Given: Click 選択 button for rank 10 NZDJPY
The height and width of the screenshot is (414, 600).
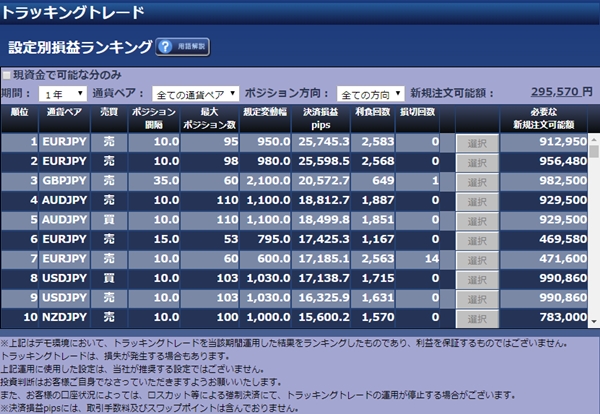Looking at the screenshot, I should click(x=477, y=319).
